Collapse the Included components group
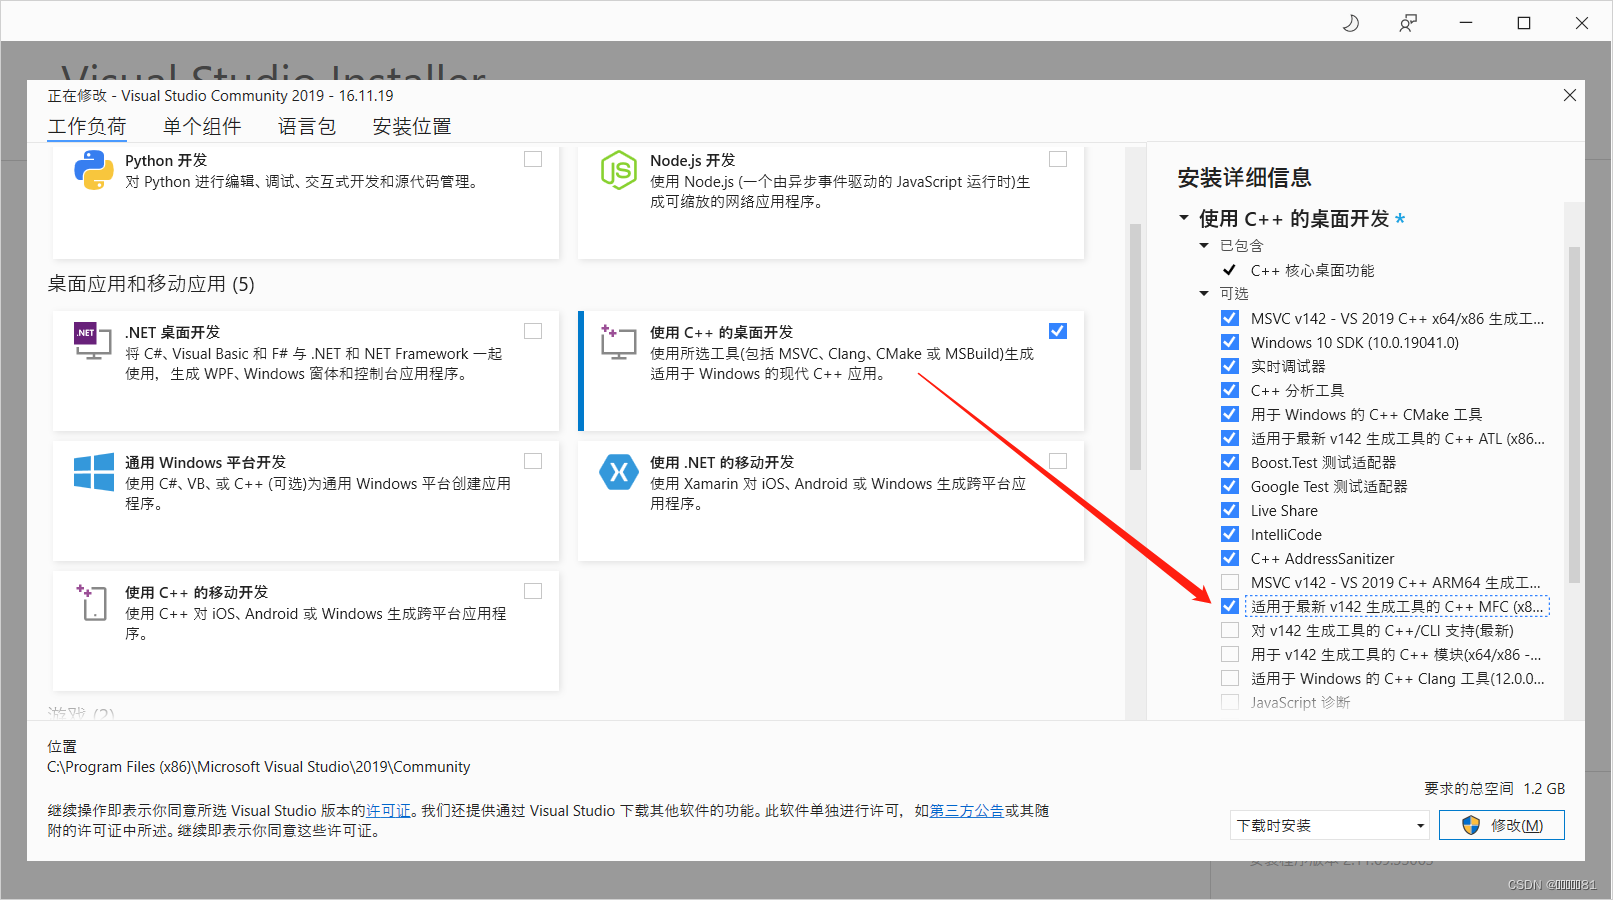Screen dimensions: 1613x900 (1204, 245)
